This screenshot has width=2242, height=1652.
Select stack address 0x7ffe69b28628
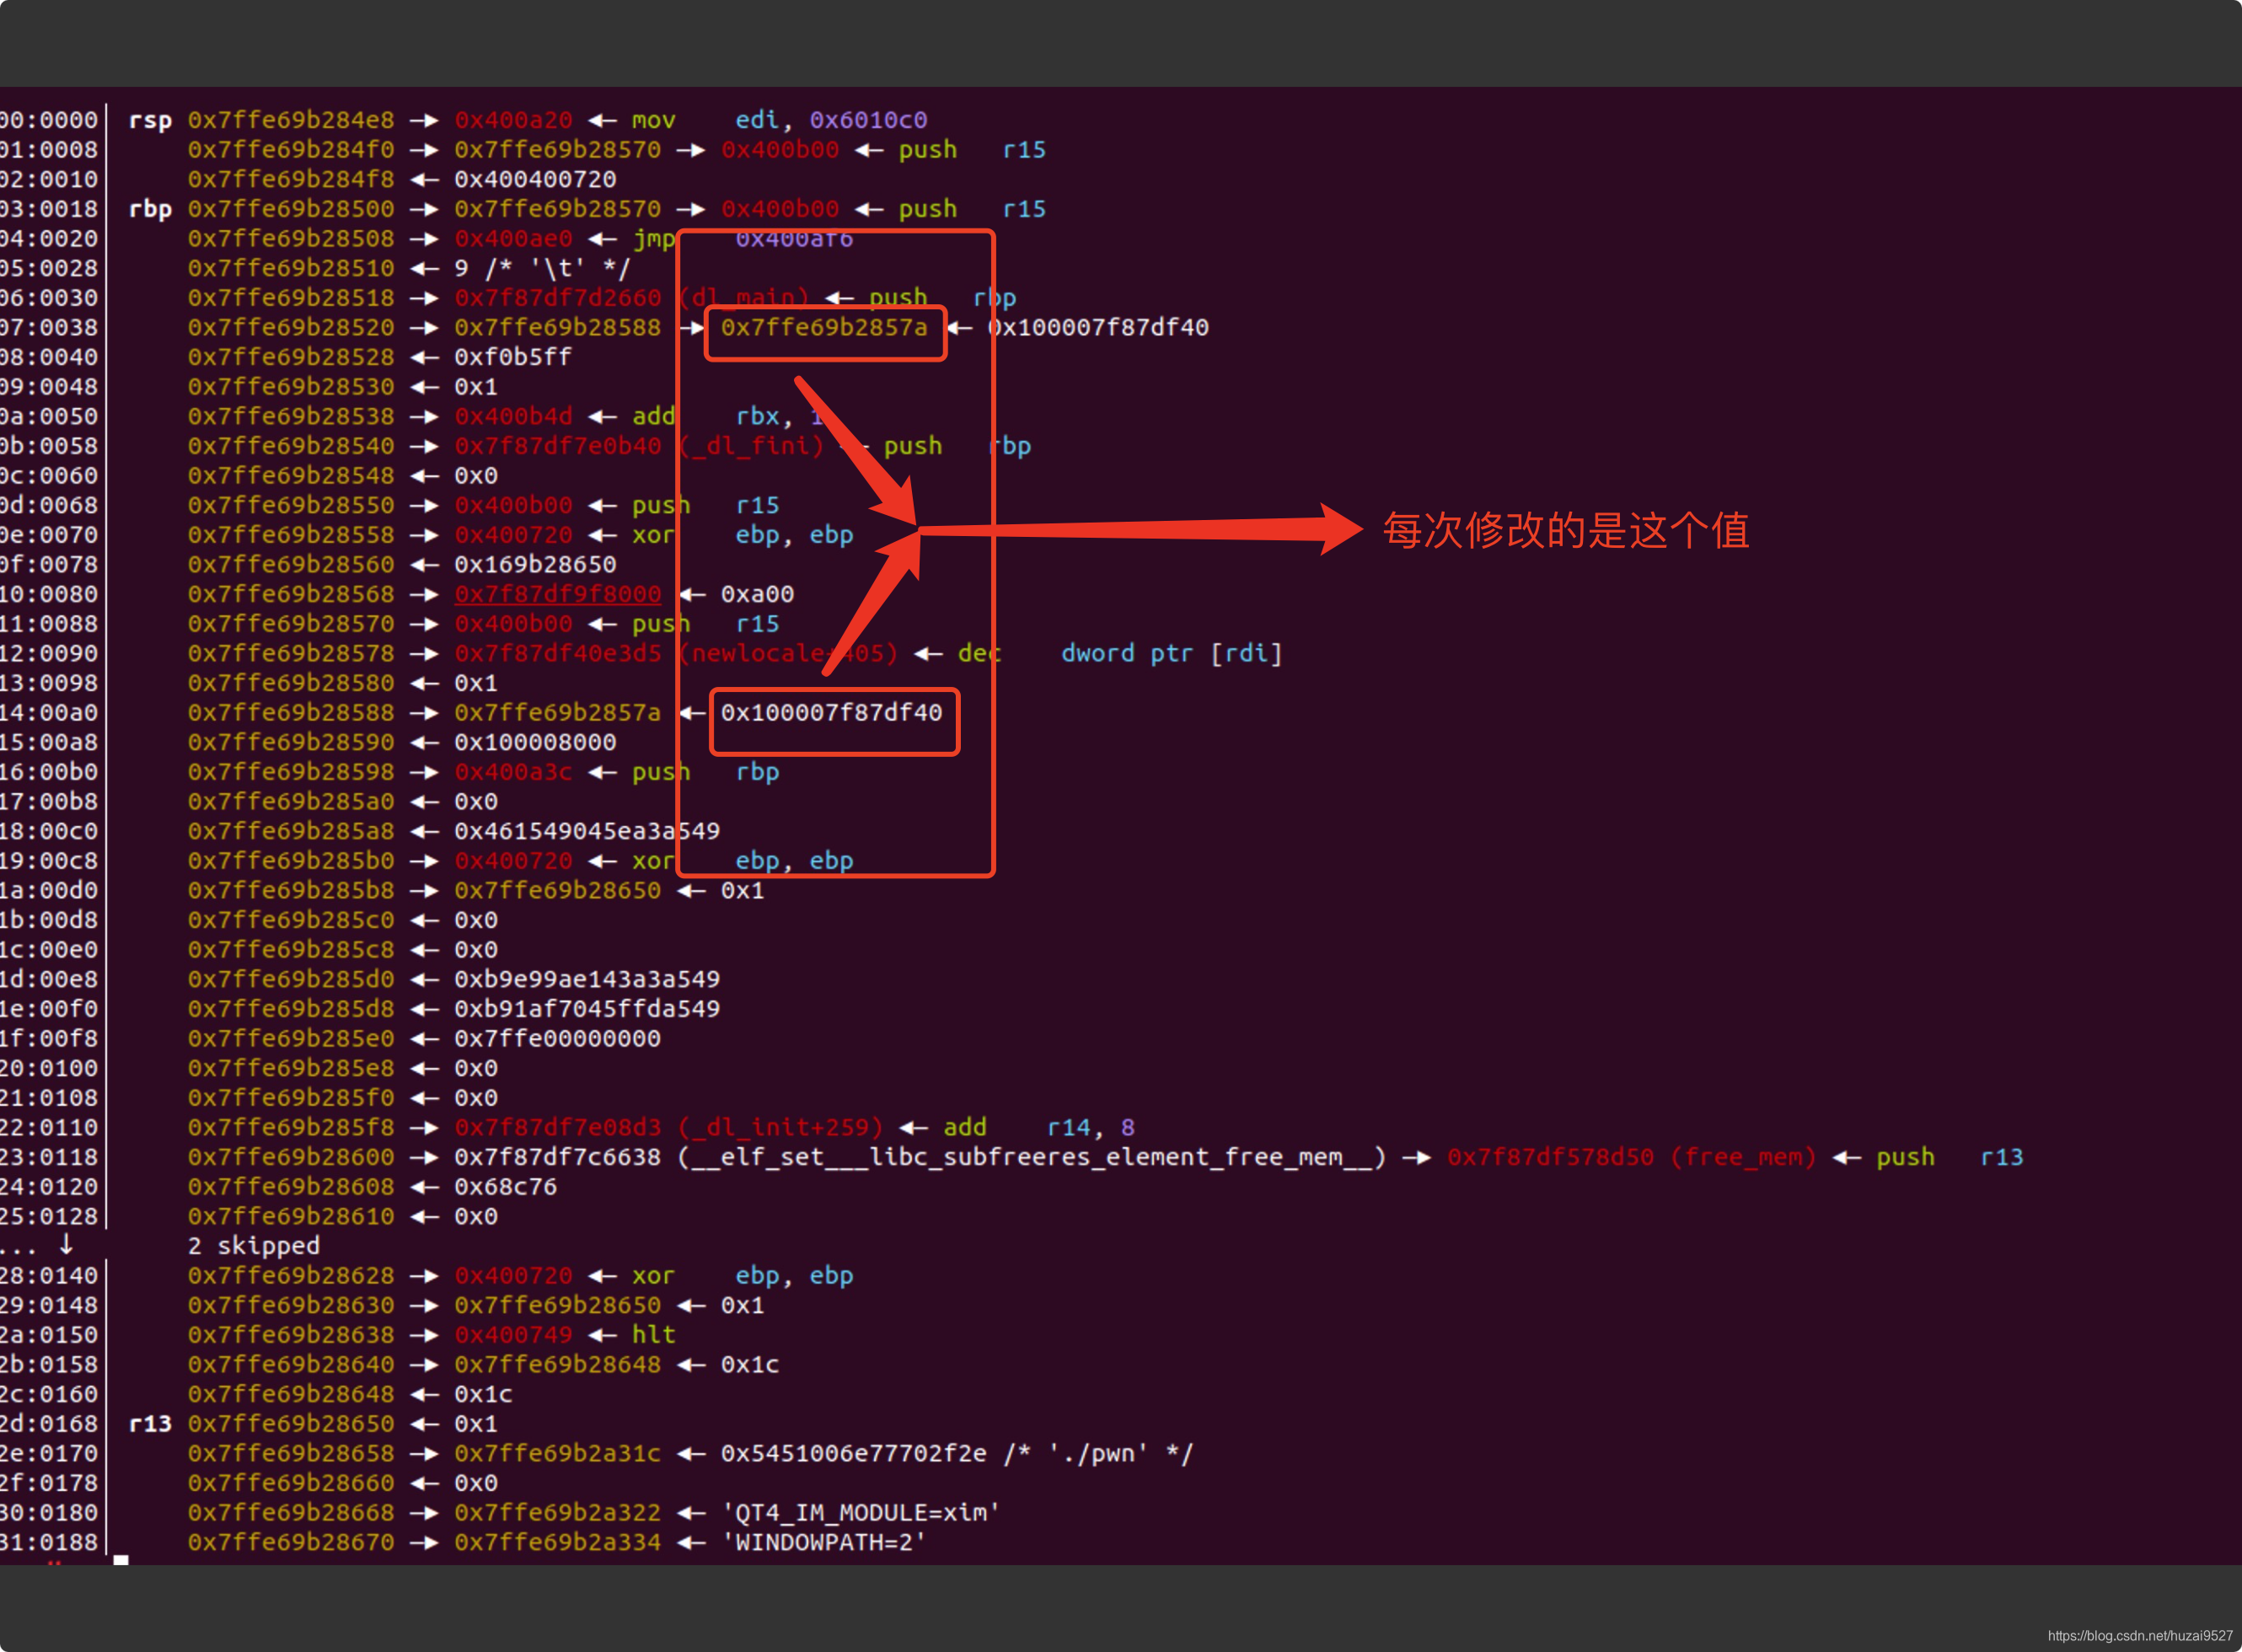(x=291, y=1275)
